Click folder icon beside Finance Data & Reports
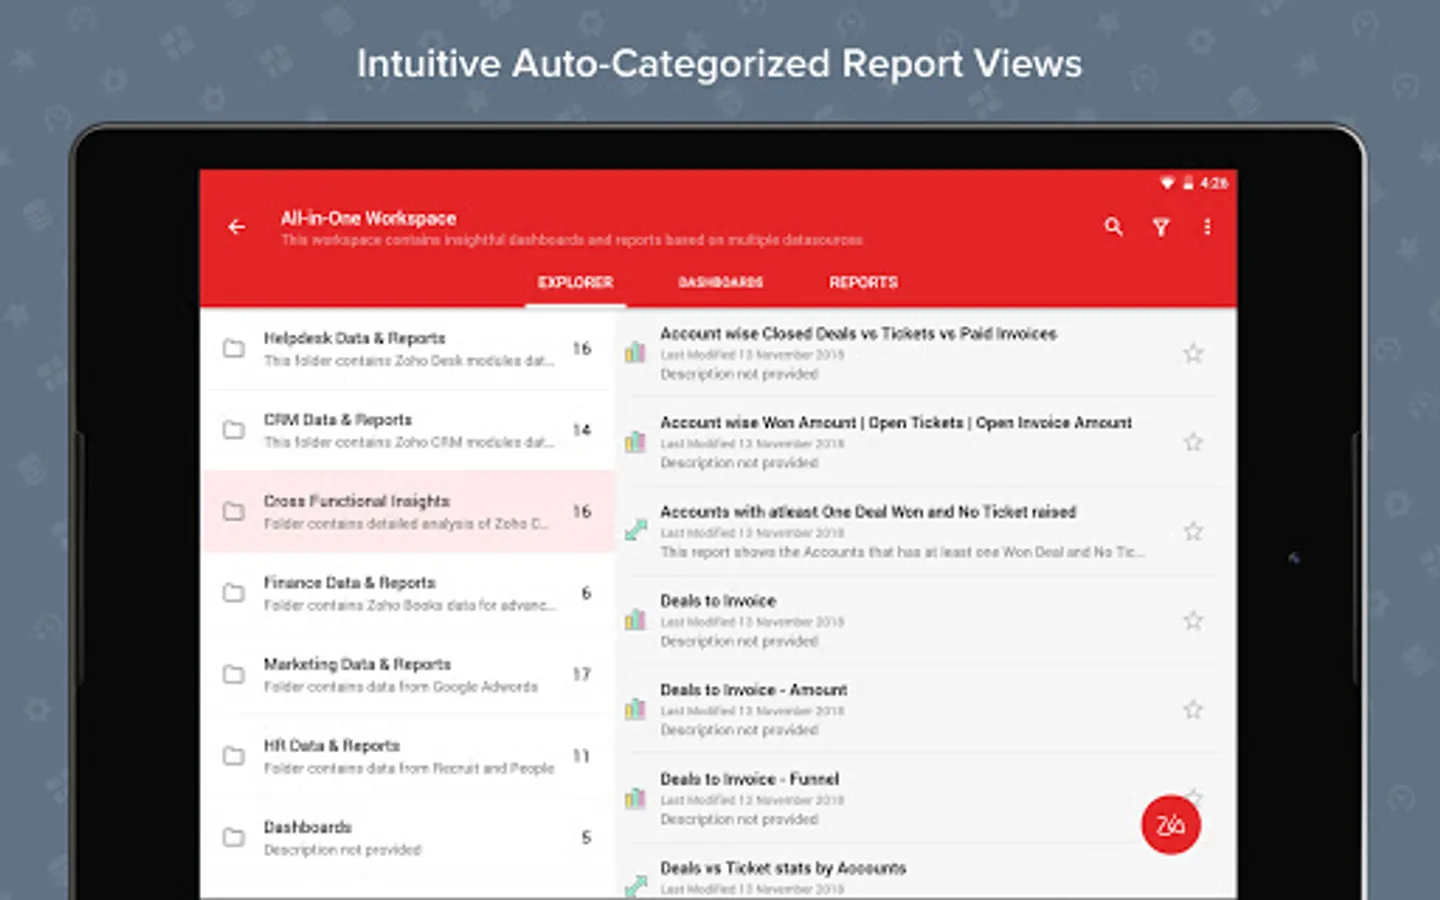The height and width of the screenshot is (900, 1440). [234, 593]
